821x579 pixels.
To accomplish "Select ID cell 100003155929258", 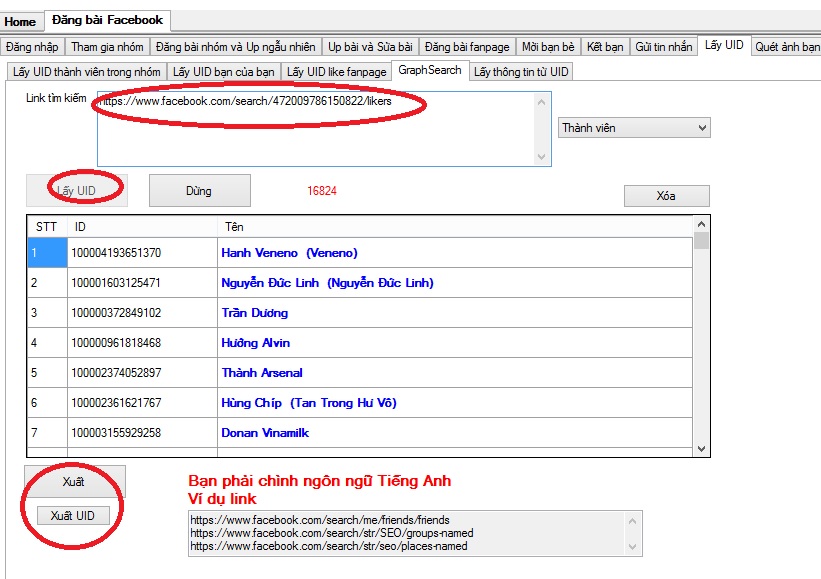I will (x=142, y=432).
